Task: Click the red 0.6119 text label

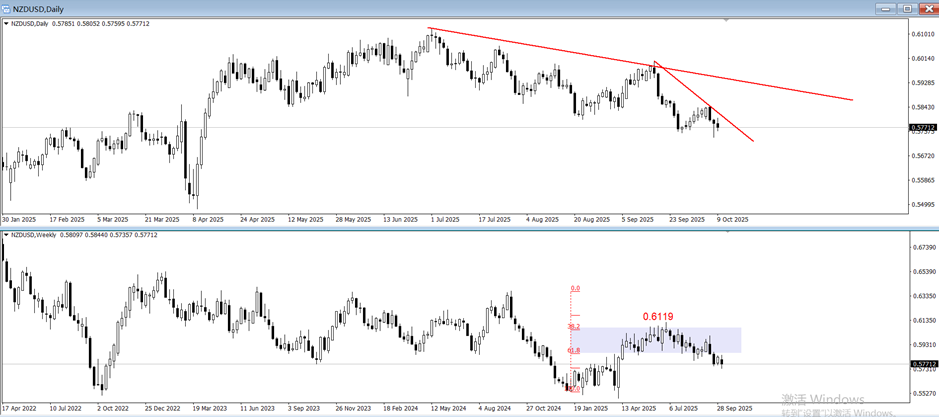Action: [657, 317]
